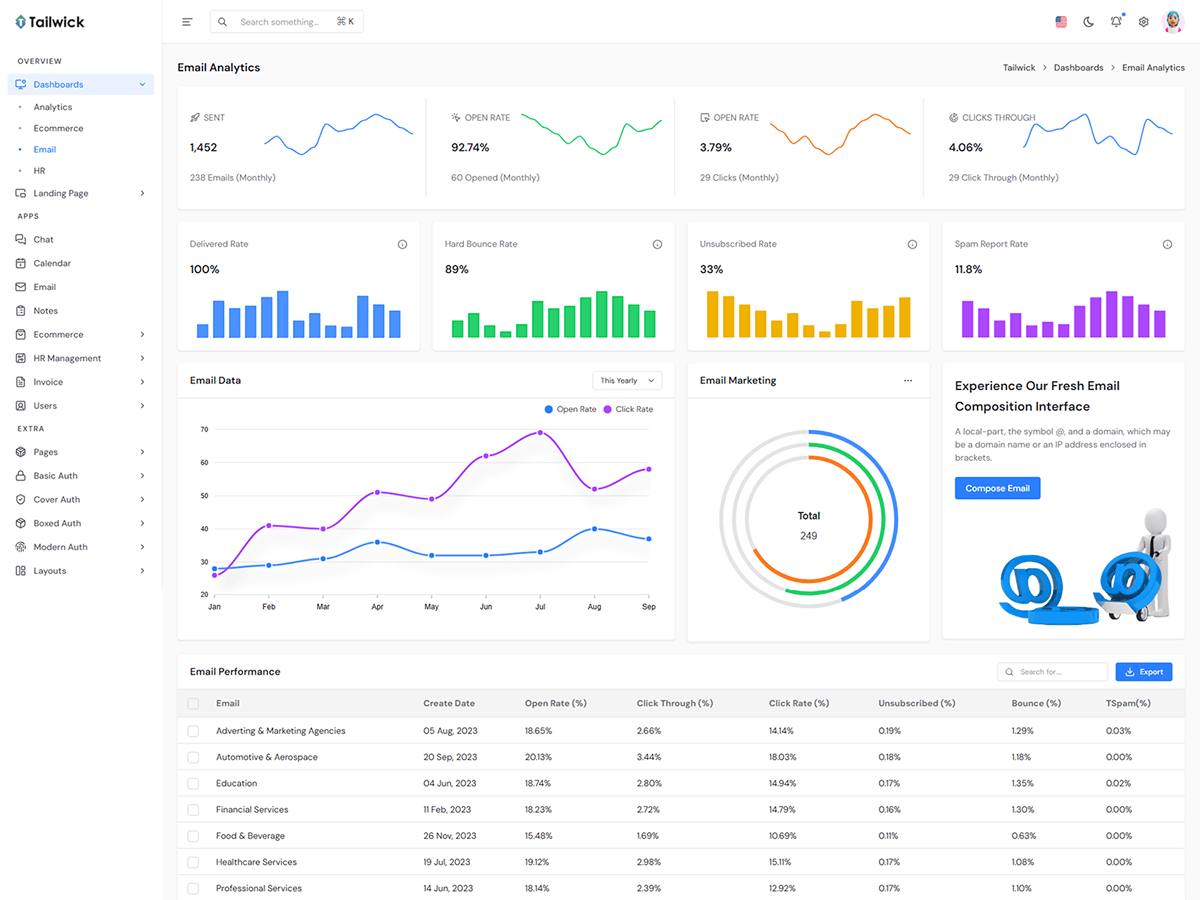Switch to dark mode via moon icon
Viewport: 1200px width, 900px height.
click(1089, 22)
